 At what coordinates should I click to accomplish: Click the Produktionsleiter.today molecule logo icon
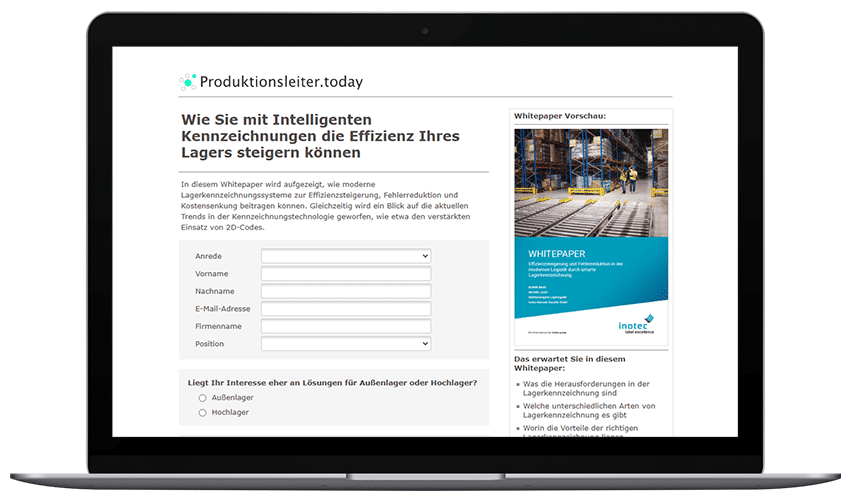(x=188, y=82)
